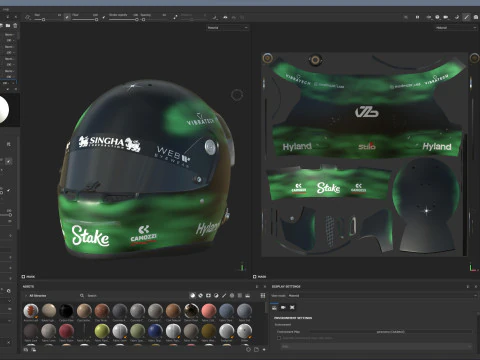This screenshot has height=360, width=480.
Task: Select the painting mode brush icon
Action: pyautogui.click(x=466, y=17)
